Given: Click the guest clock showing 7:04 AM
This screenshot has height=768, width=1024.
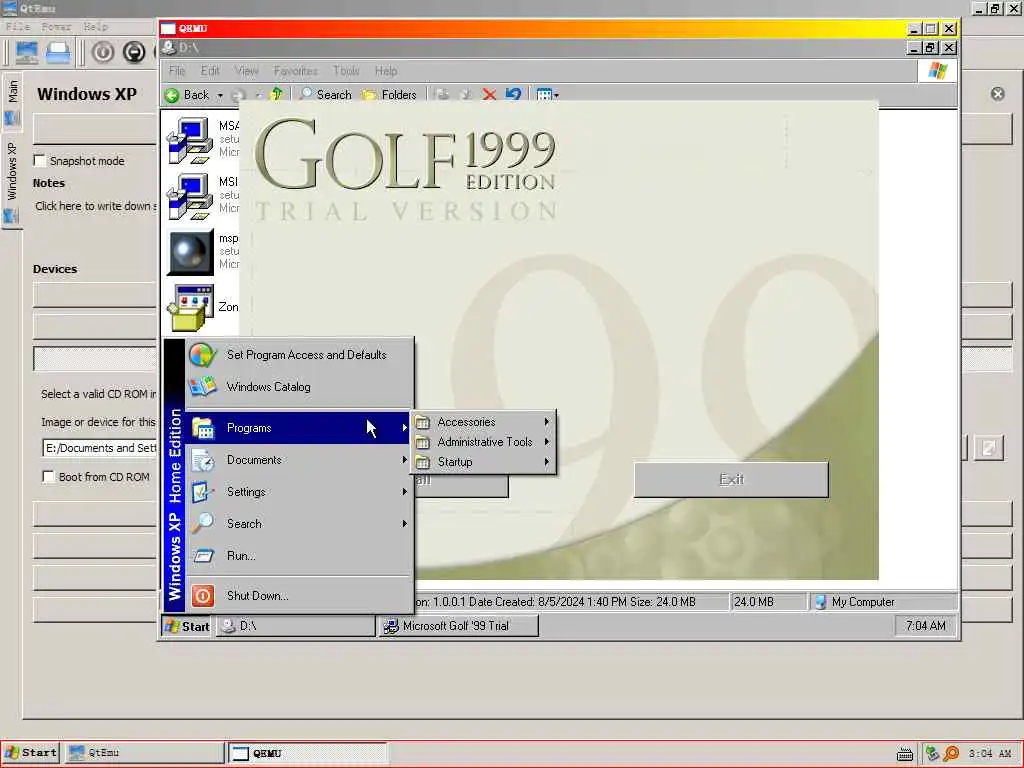Looking at the screenshot, I should pos(925,626).
